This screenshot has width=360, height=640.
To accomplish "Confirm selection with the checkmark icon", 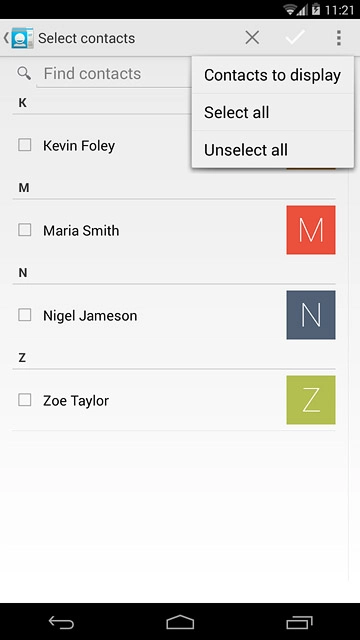I will pyautogui.click(x=295, y=38).
